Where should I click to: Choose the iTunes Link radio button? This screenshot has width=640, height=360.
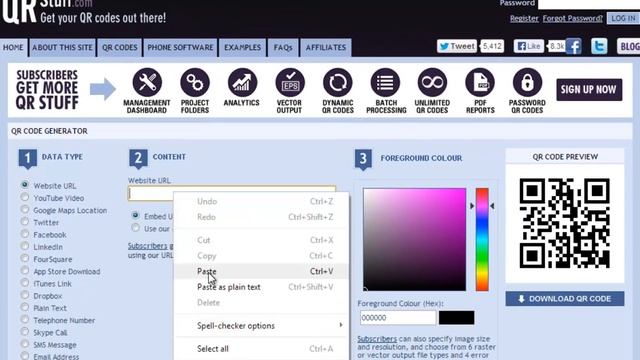coord(25,283)
